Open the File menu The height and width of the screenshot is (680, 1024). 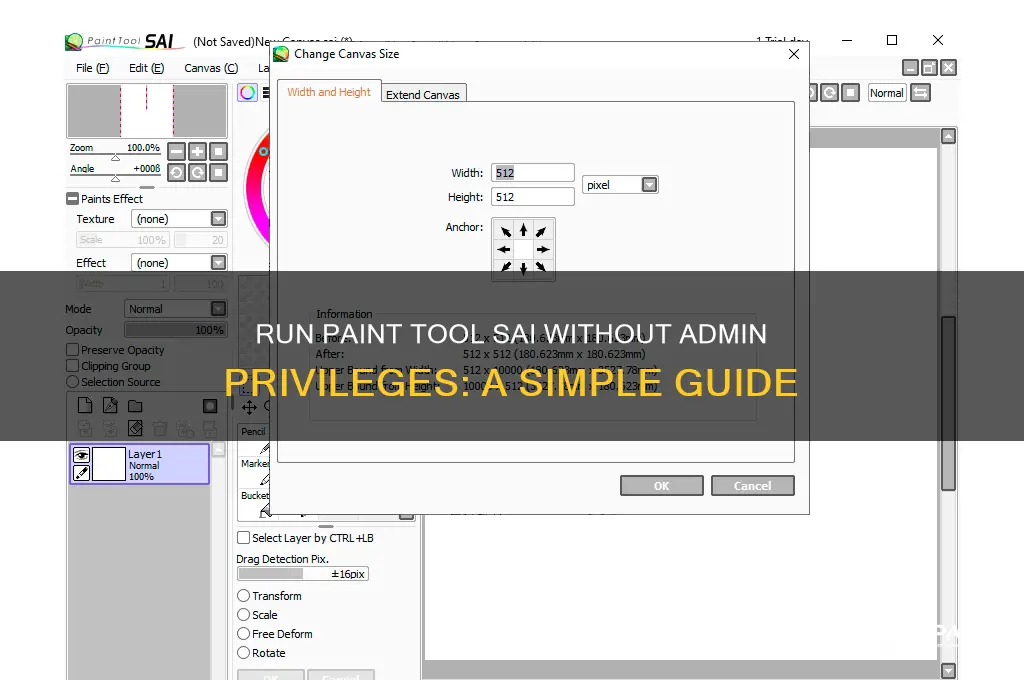pyautogui.click(x=92, y=68)
